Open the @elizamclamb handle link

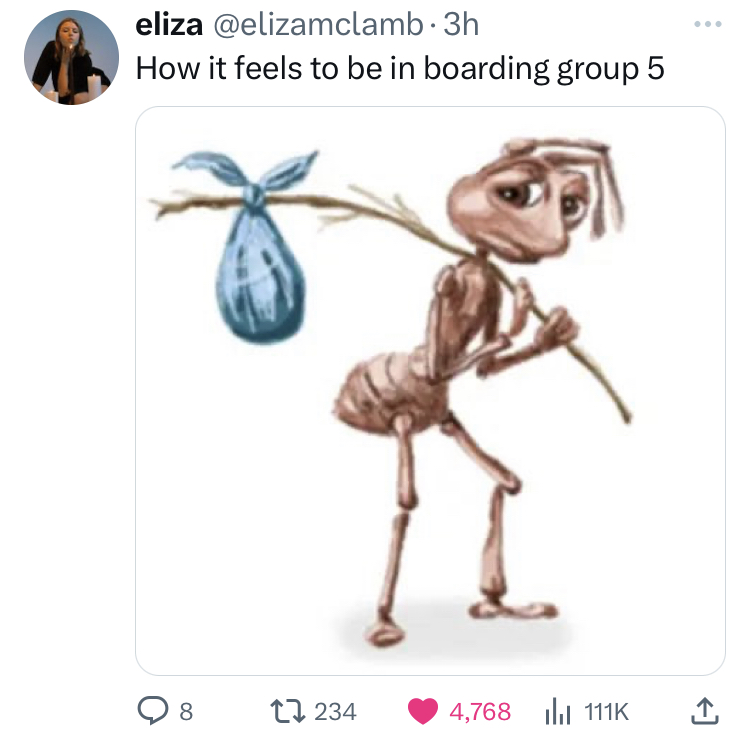point(318,25)
